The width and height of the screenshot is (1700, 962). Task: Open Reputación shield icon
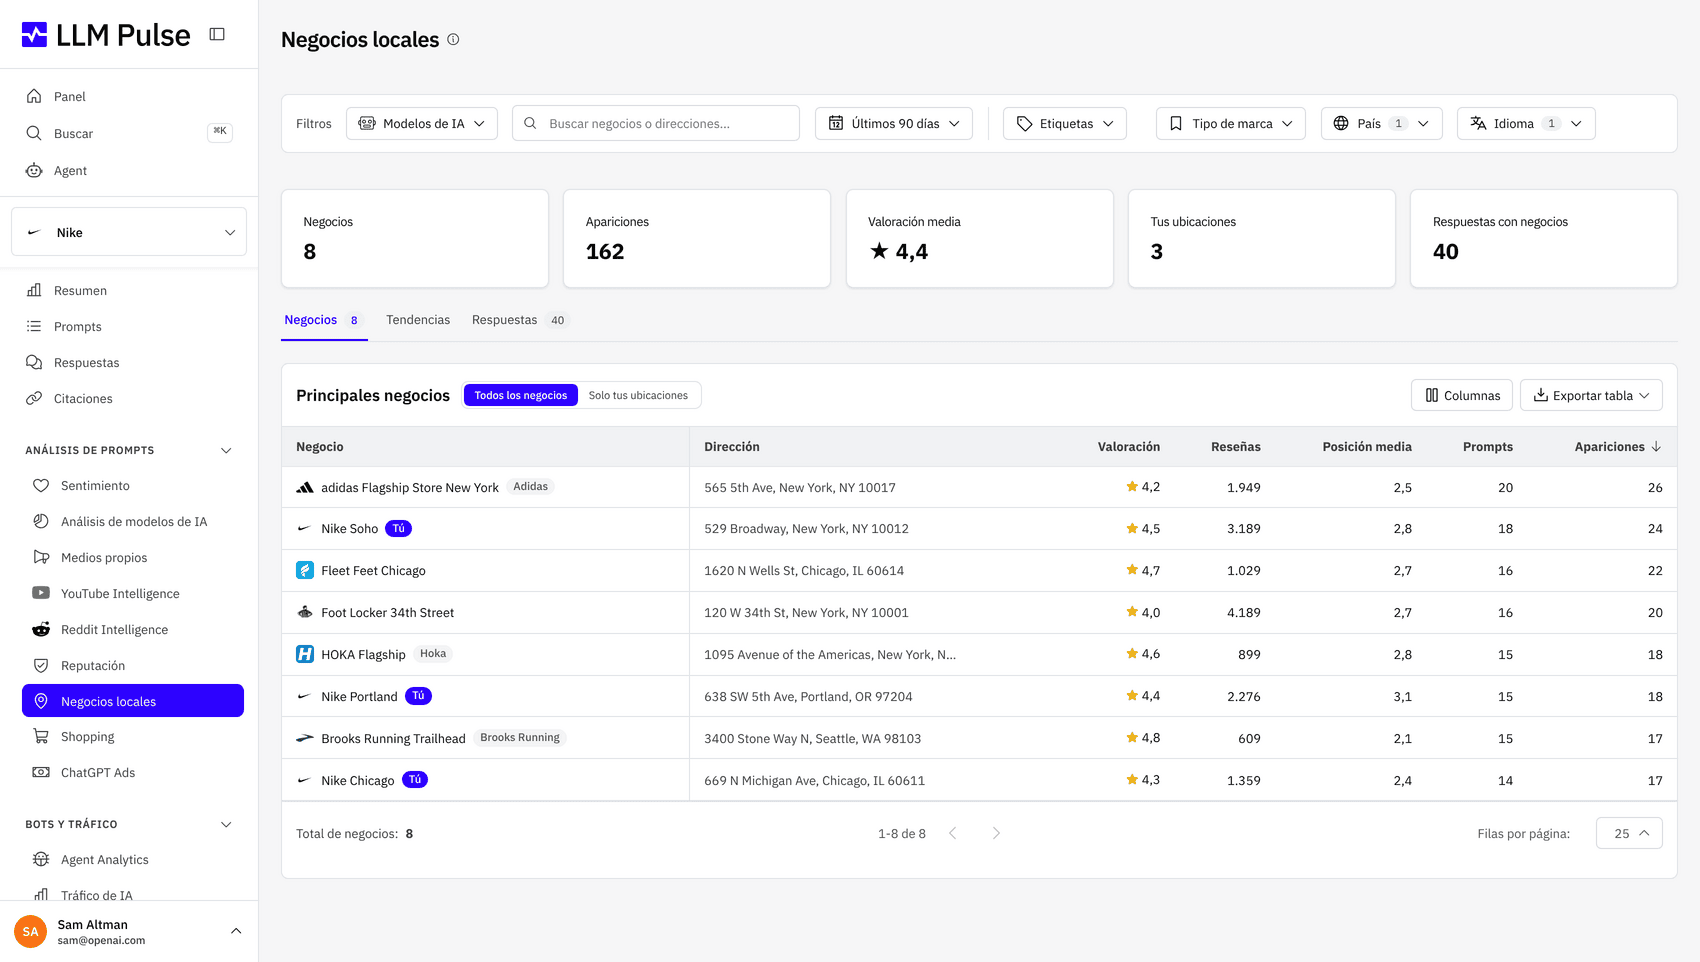coord(41,665)
